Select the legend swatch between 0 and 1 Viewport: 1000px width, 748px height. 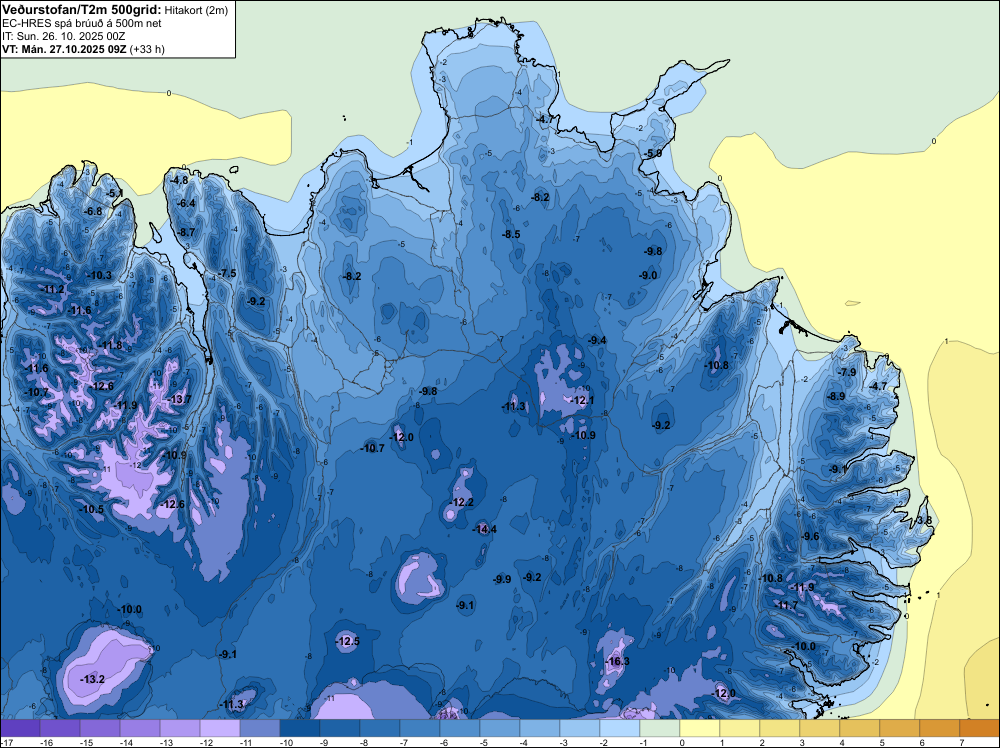coord(700,728)
